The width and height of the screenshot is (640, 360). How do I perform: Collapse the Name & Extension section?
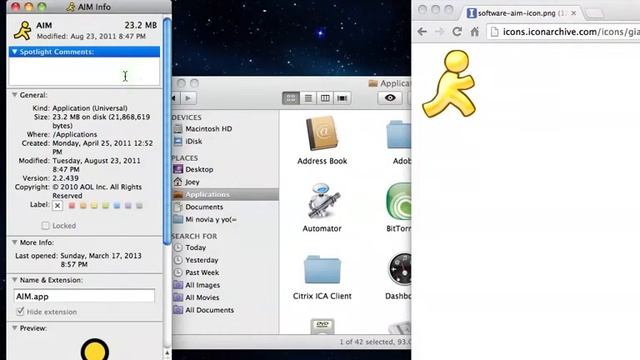tap(15, 280)
